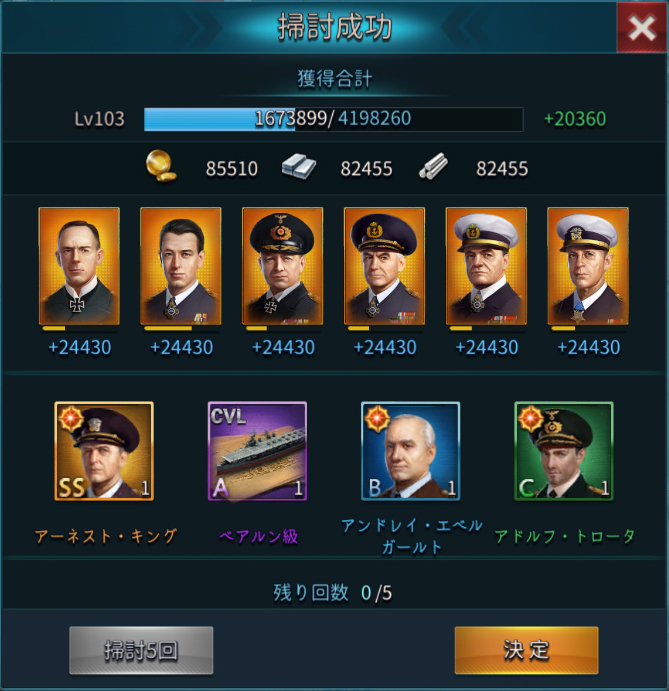Click the 残り回数 0/5 counter
The width and height of the screenshot is (669, 691).
(x=333, y=593)
